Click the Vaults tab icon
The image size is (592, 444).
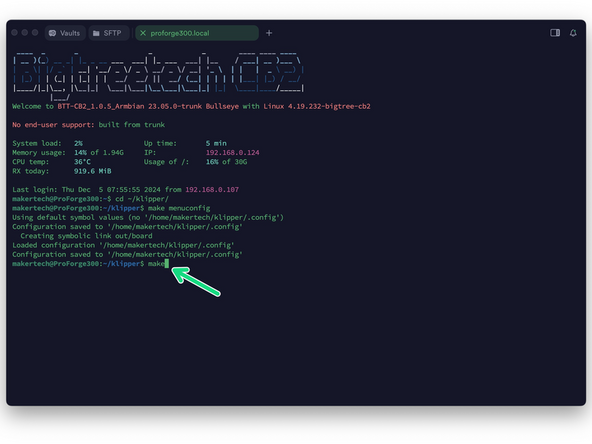tap(52, 33)
